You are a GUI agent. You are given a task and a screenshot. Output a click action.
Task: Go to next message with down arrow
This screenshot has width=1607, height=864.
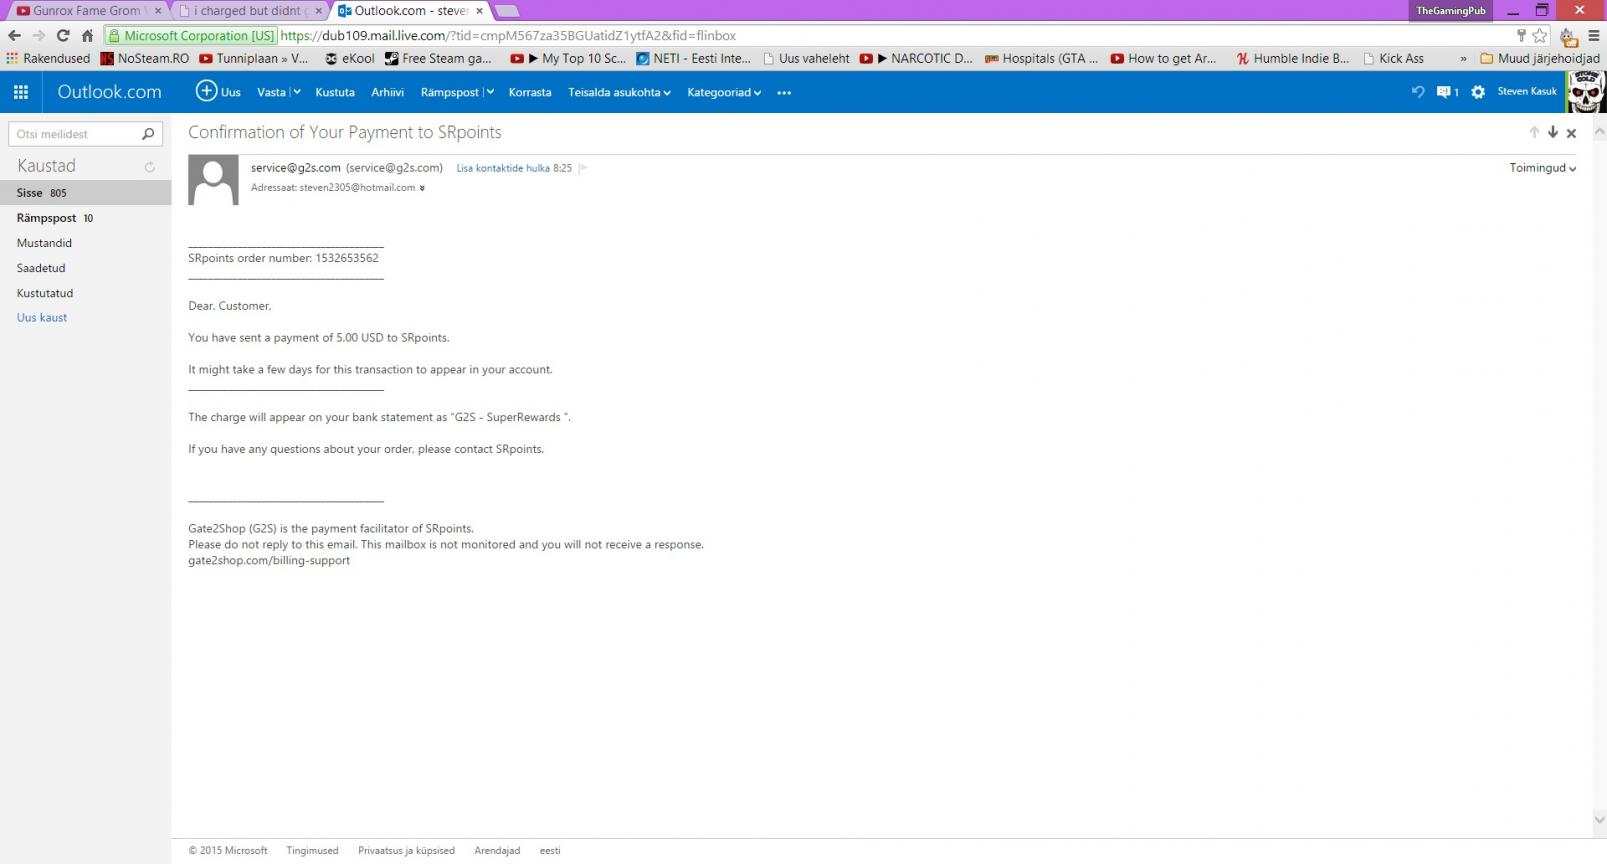pyautogui.click(x=1553, y=132)
